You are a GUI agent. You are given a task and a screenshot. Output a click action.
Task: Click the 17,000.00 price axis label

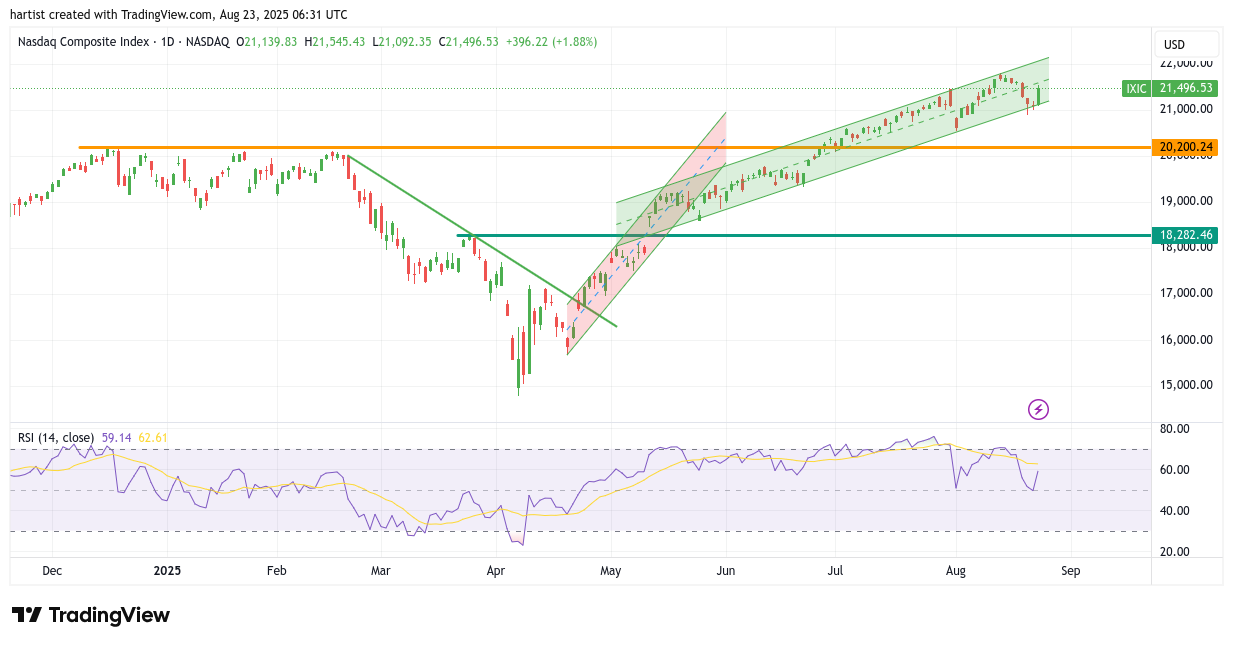pos(1186,293)
